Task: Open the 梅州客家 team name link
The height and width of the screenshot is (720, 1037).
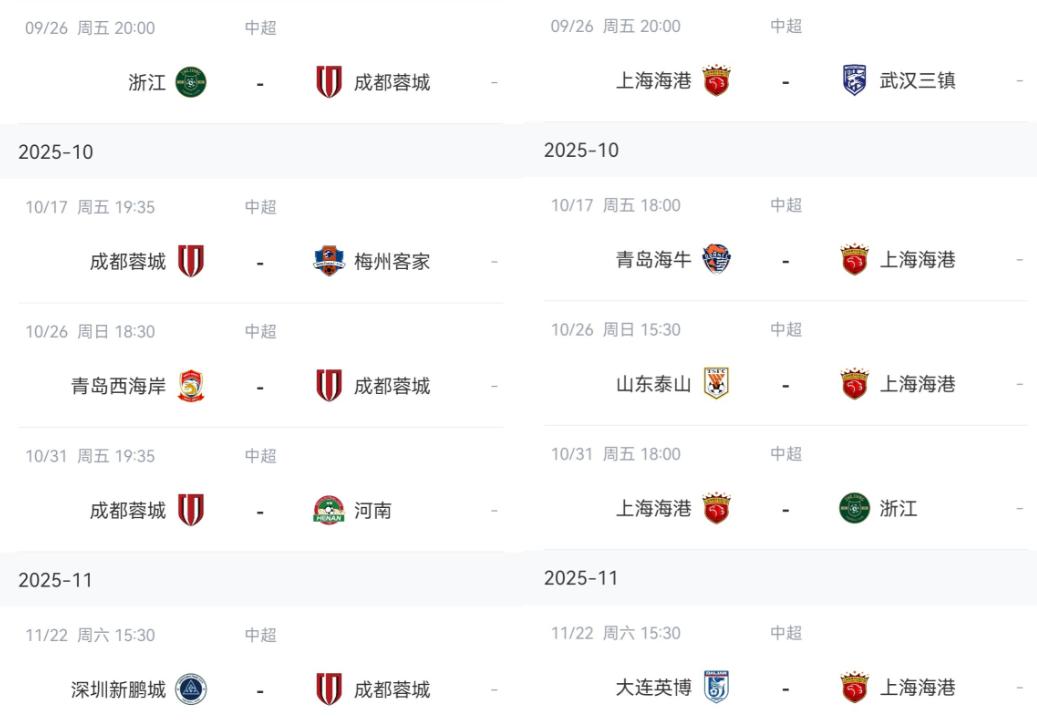Action: coord(392,262)
